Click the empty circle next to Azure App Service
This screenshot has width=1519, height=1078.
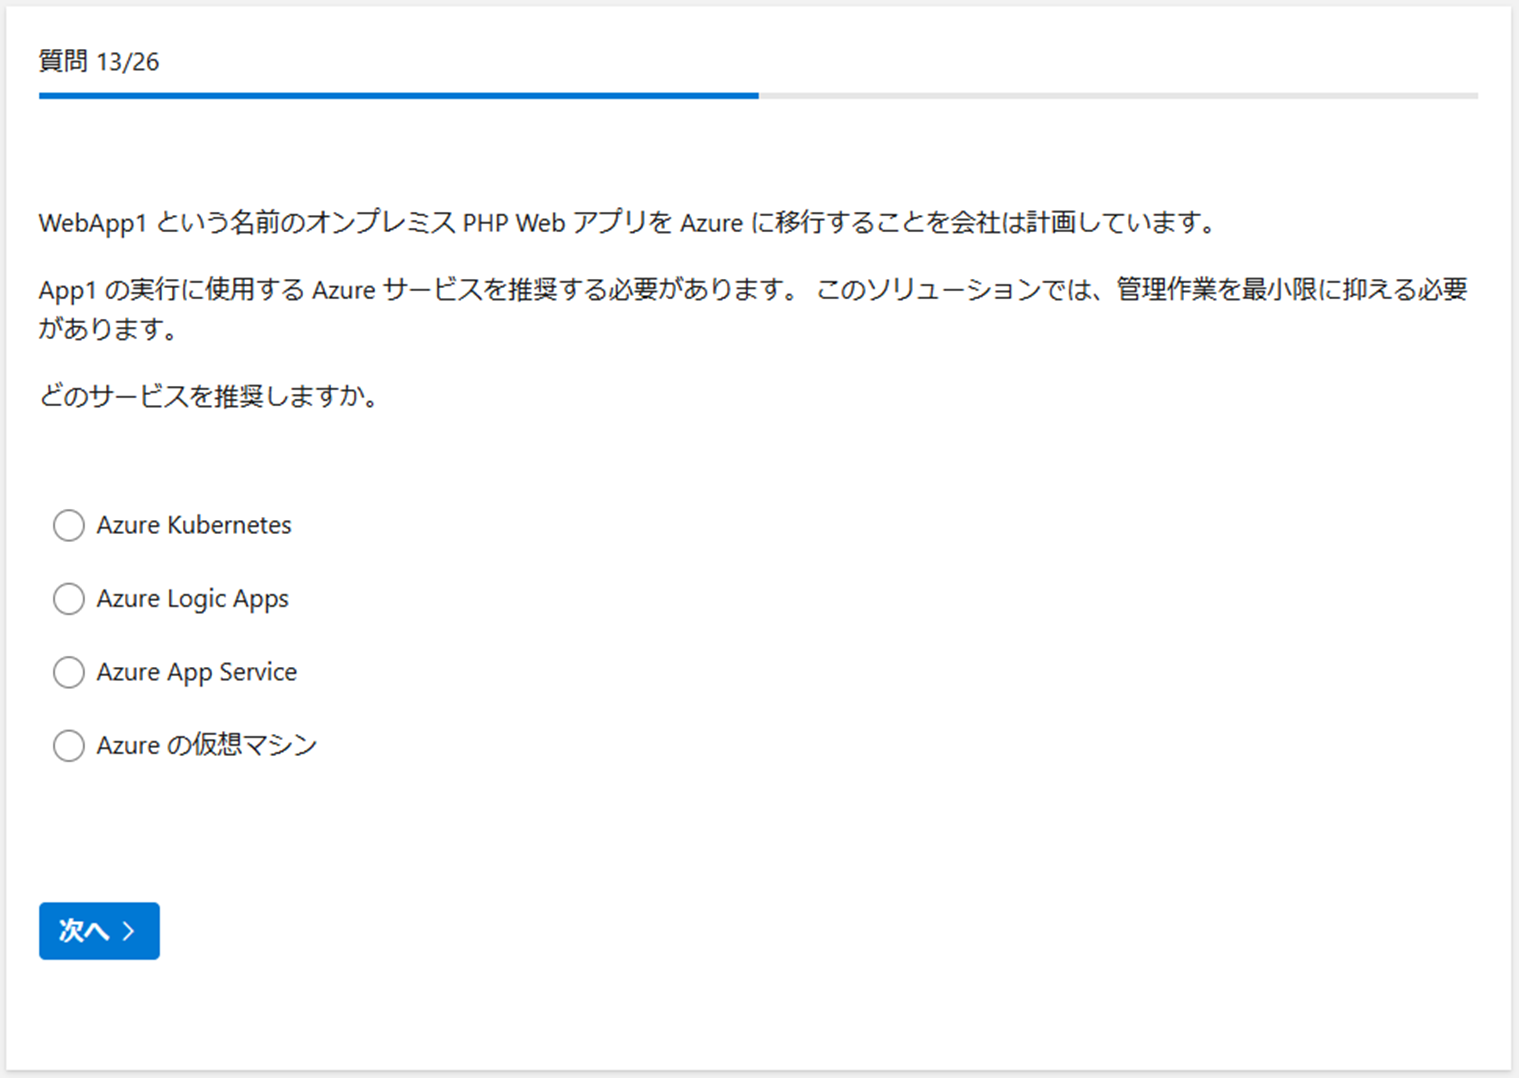(x=68, y=672)
